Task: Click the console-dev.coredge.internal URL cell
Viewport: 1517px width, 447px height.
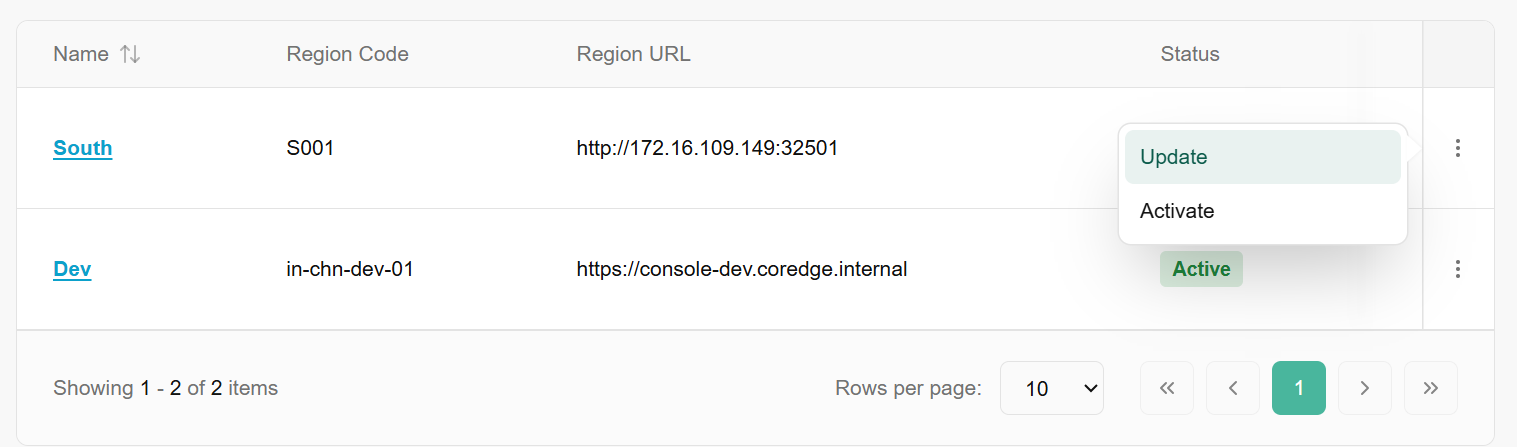Action: [742, 269]
